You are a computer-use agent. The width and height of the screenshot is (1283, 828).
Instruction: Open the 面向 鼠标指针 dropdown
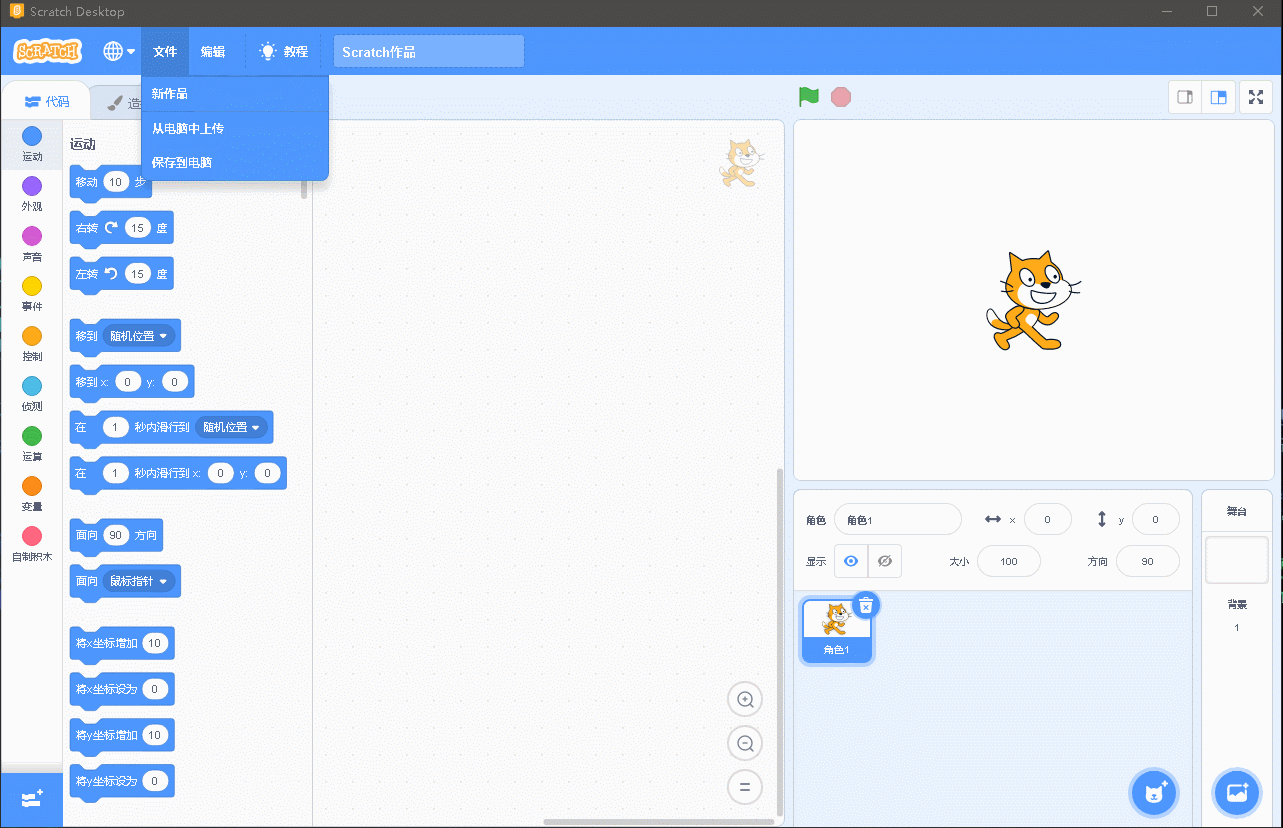(139, 581)
